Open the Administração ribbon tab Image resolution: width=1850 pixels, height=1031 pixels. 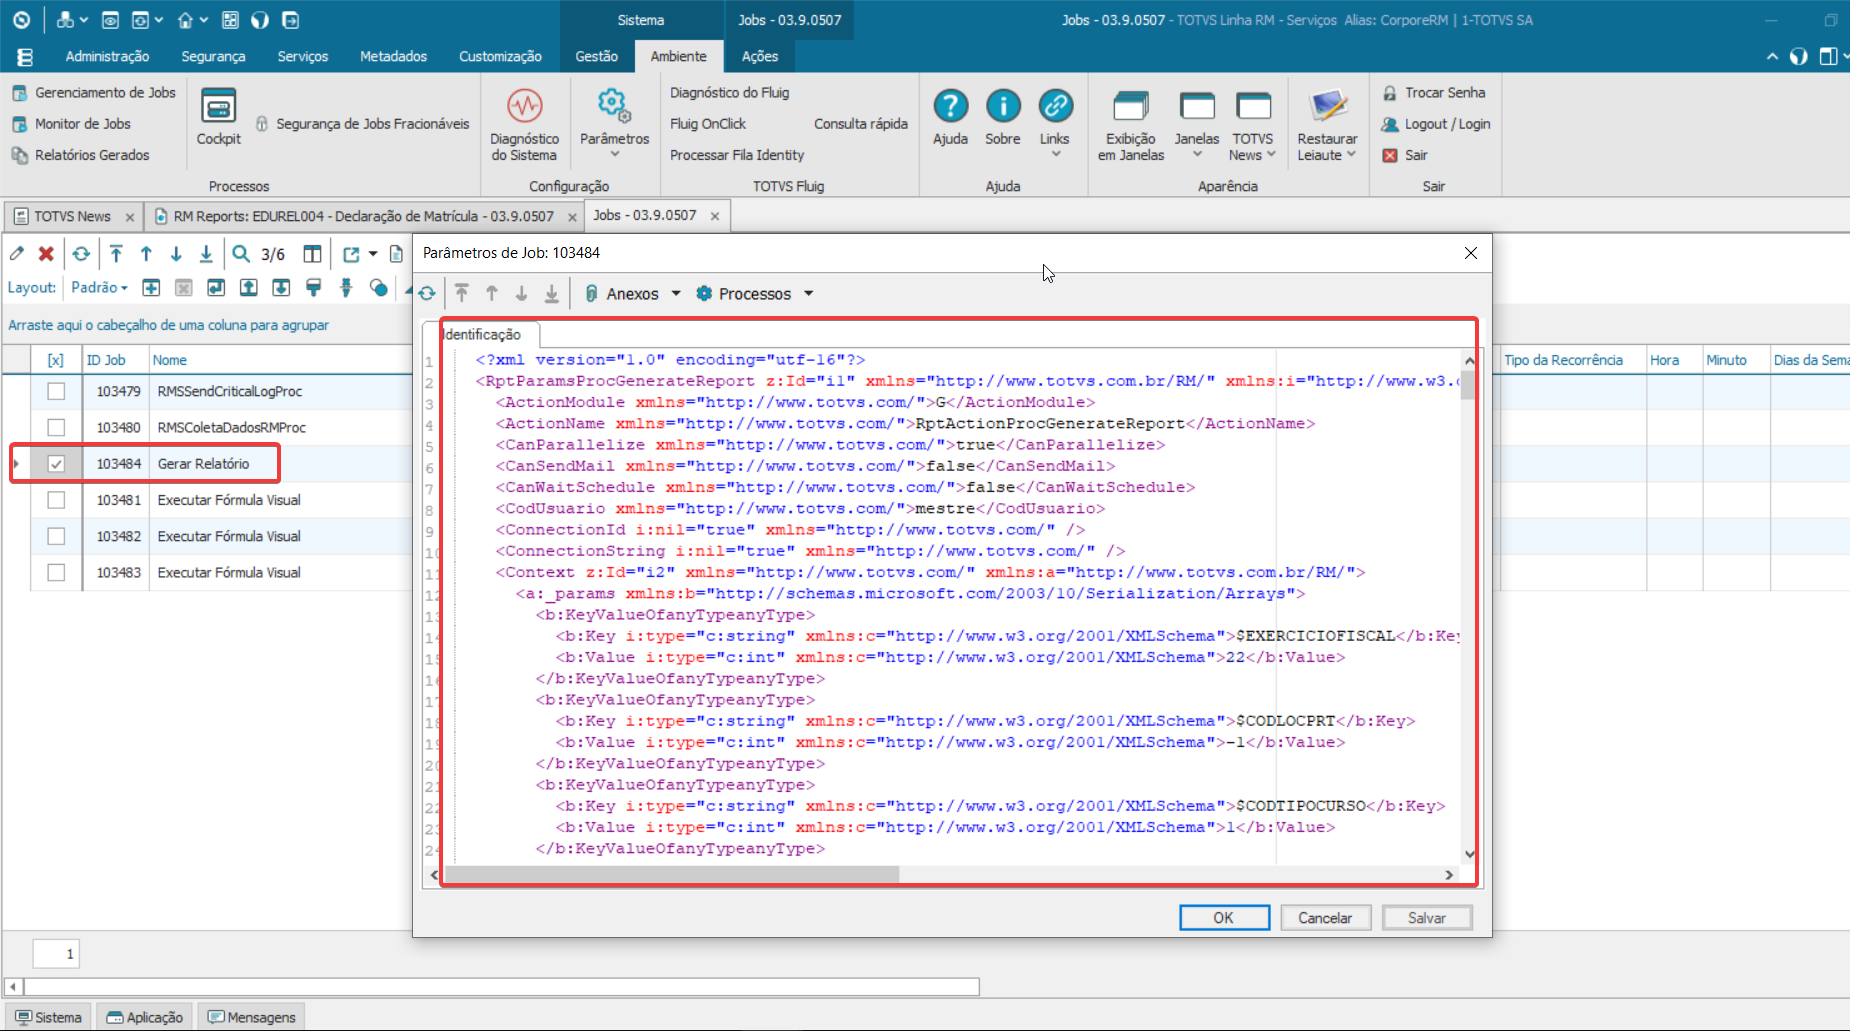(107, 57)
